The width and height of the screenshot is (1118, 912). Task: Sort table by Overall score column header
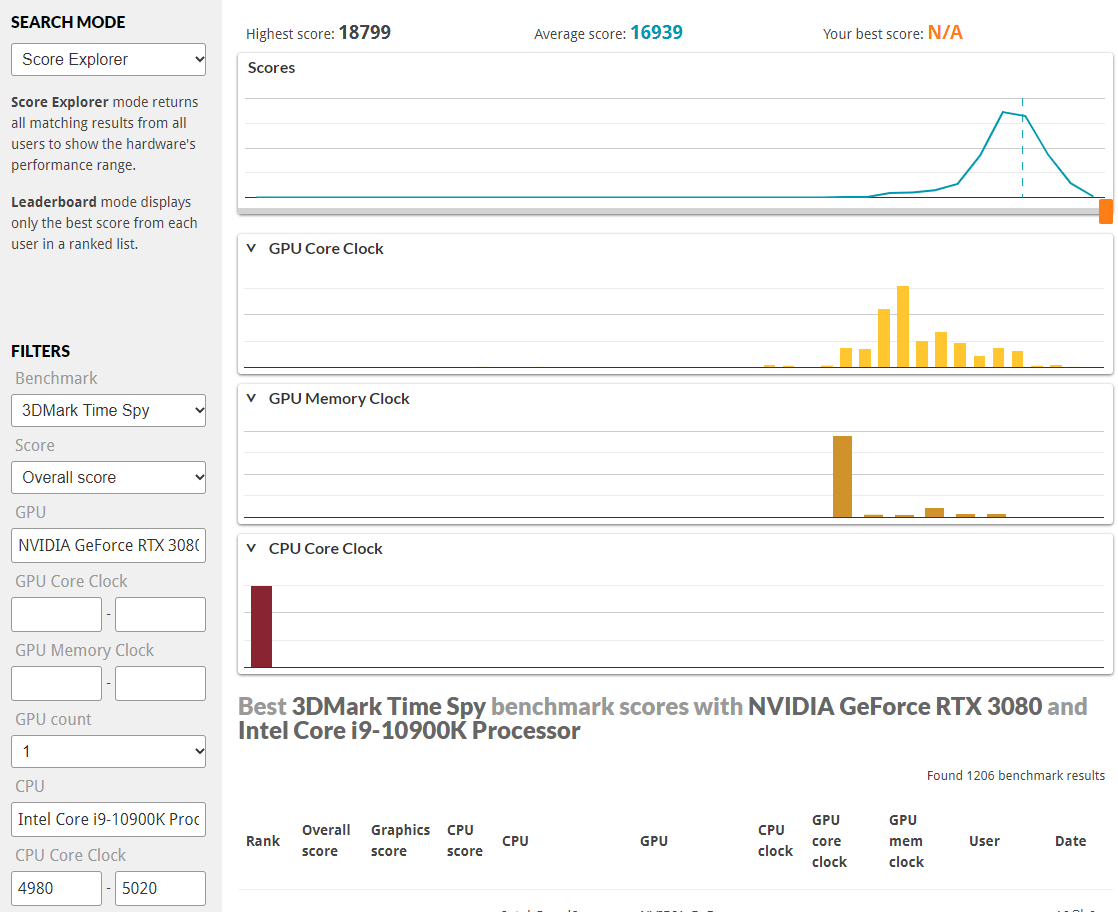[x=326, y=841]
